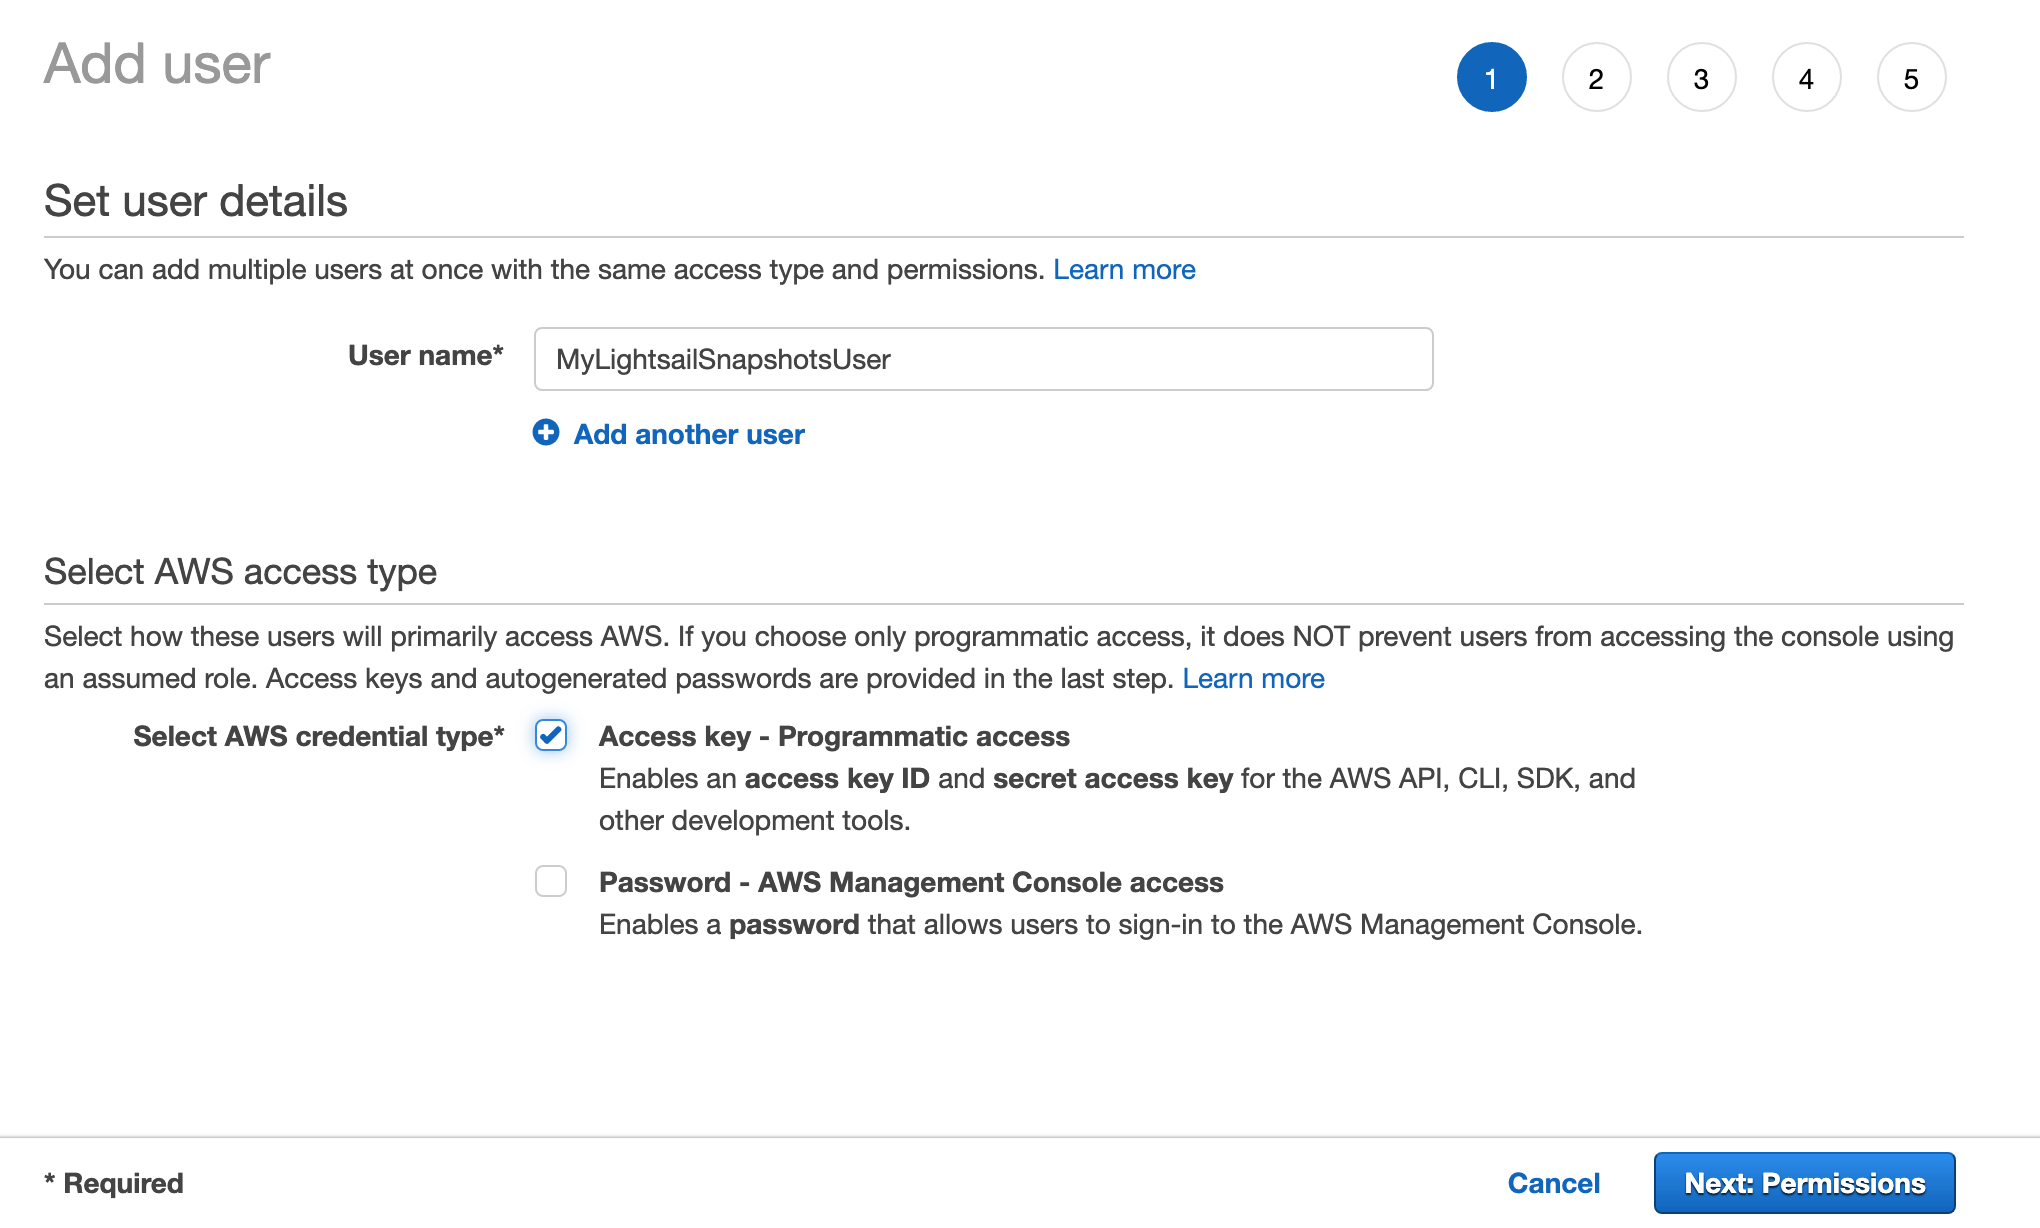This screenshot has height=1228, width=2040.
Task: Toggle the programmatic access credential checkbox
Action: (x=551, y=736)
